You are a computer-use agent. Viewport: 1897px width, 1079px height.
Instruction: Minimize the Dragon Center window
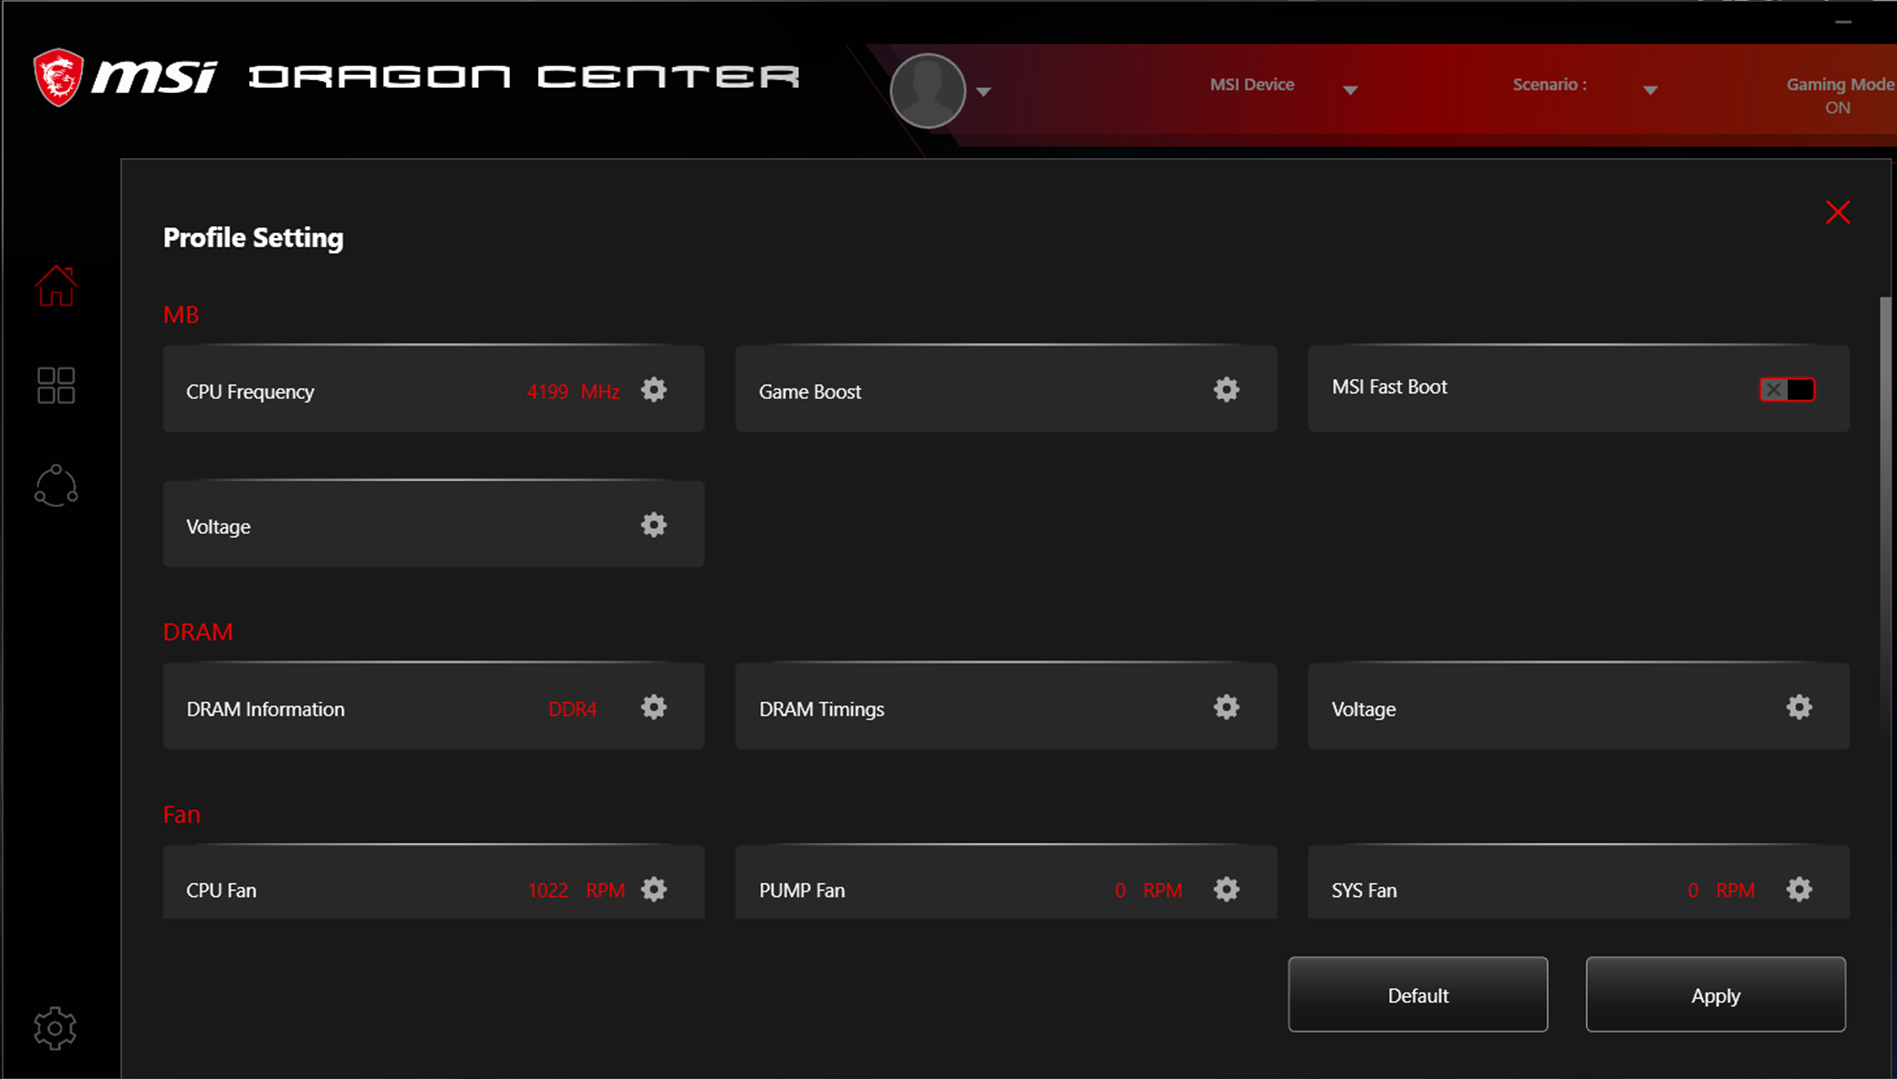(1843, 22)
